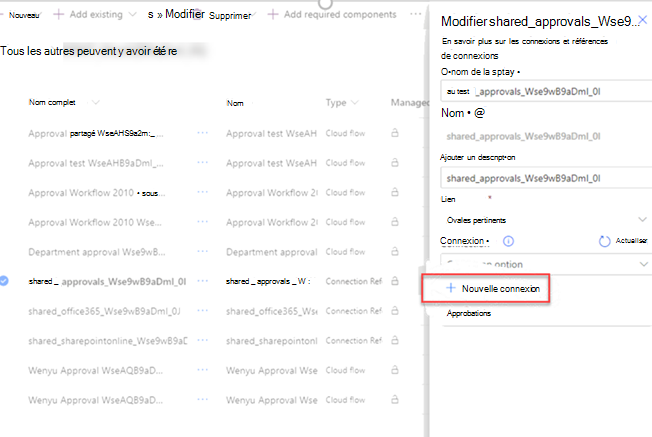Viewport: 652px width, 437px height.
Task: Click lock icon on shared_approvals row
Action: click(395, 281)
